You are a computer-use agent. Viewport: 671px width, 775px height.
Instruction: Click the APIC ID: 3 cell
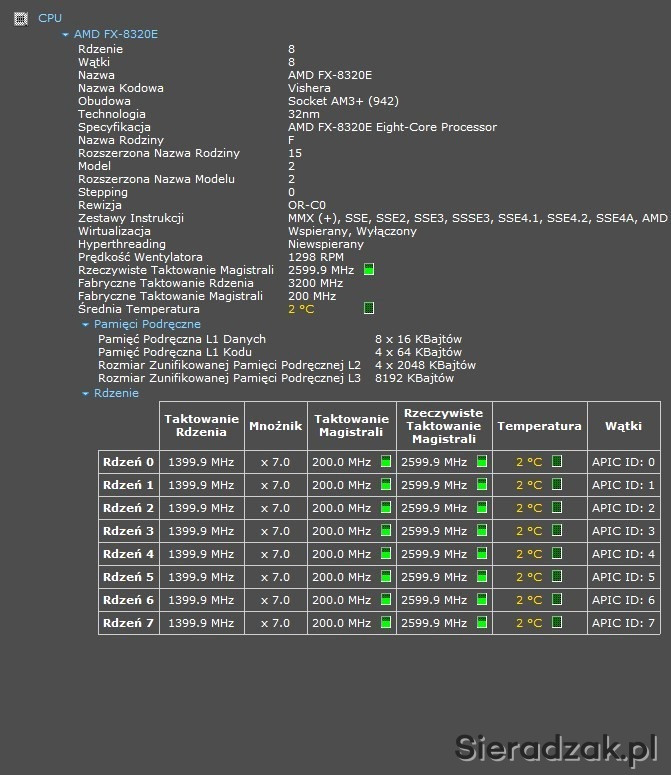pyautogui.click(x=624, y=531)
